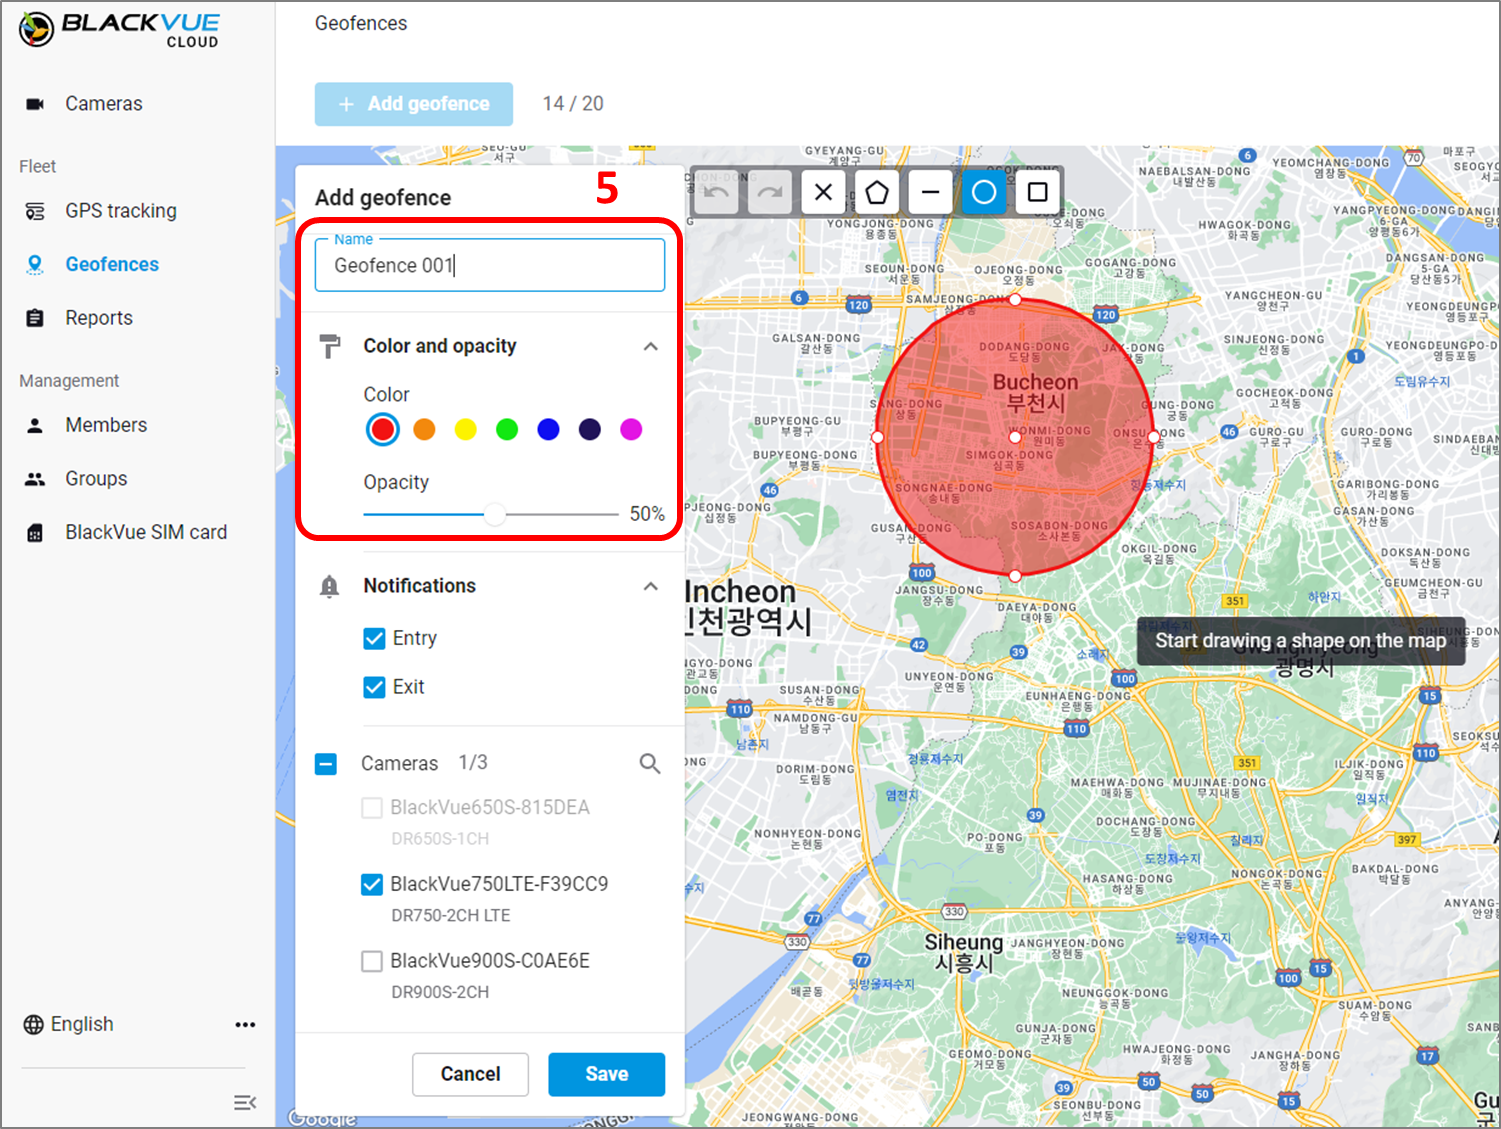Uncheck the BlackVue750LTE-F39CC9 camera
1501x1129 pixels.
click(372, 884)
